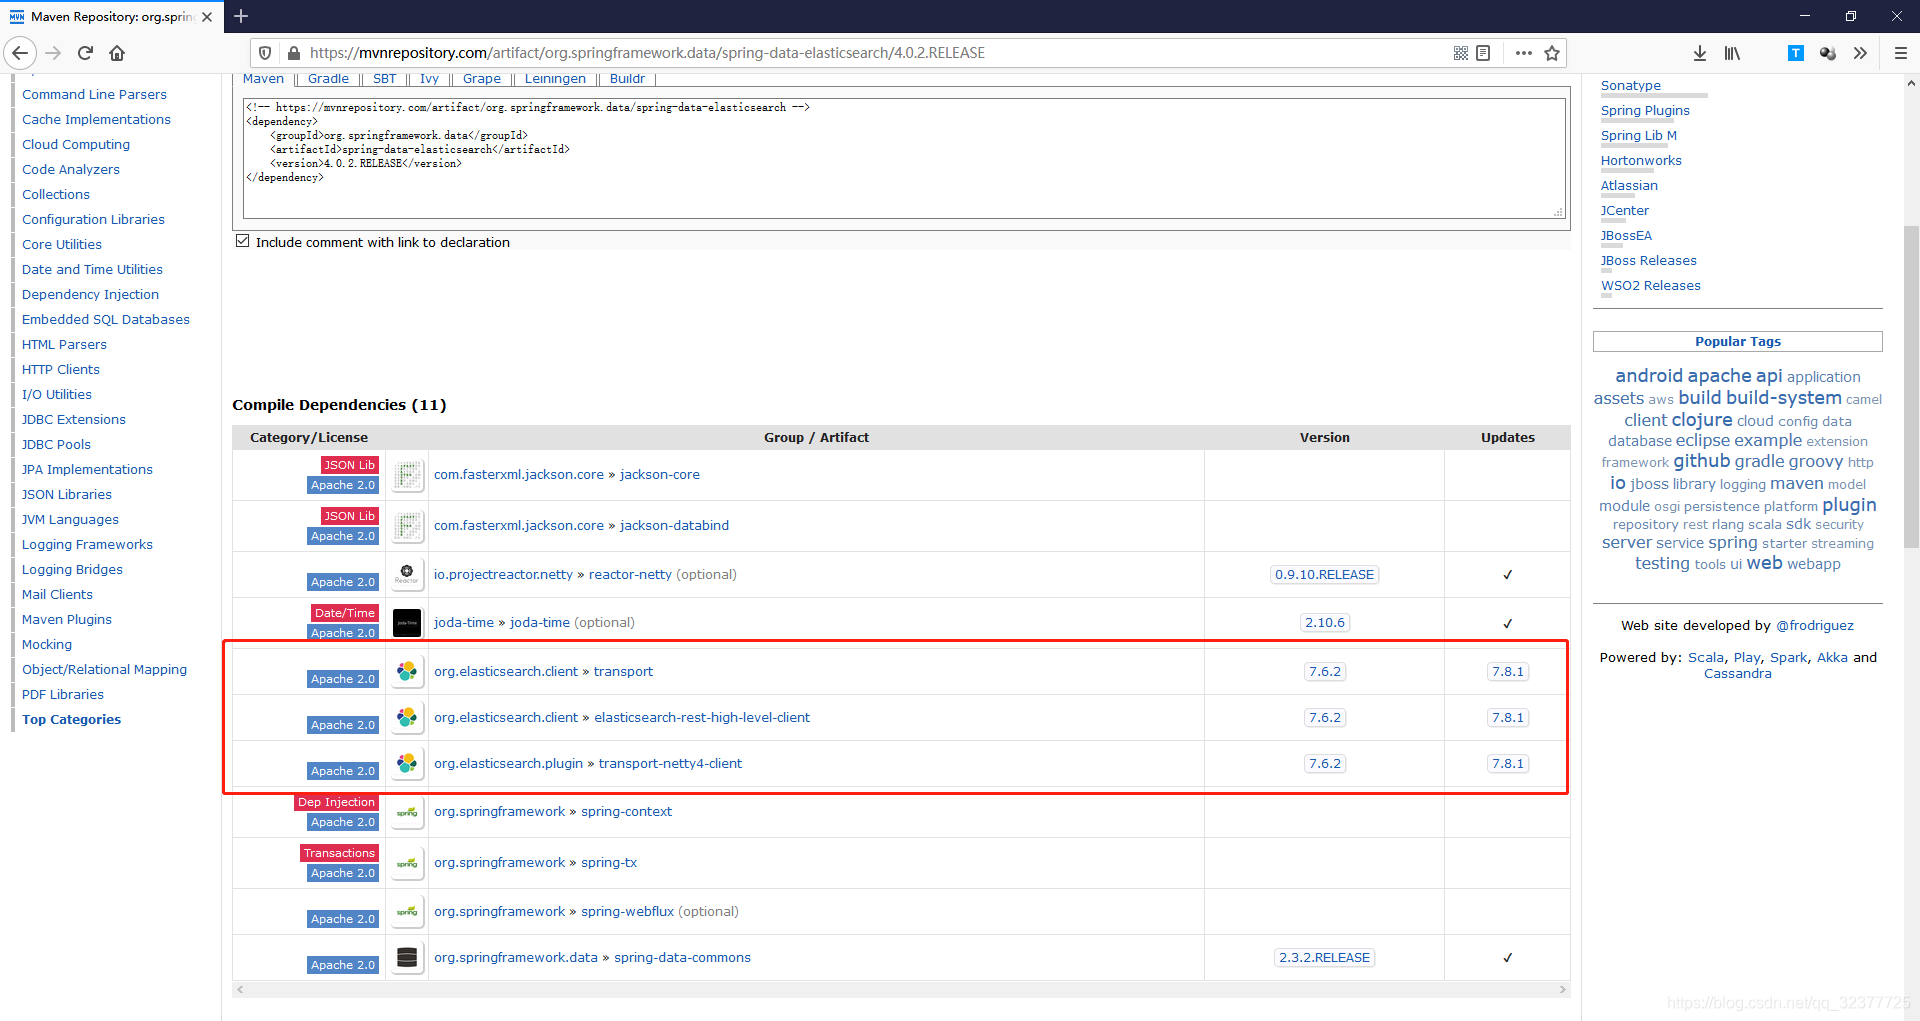Open the JSON Libraries category
Viewport: 1920px width, 1021px height.
point(67,494)
